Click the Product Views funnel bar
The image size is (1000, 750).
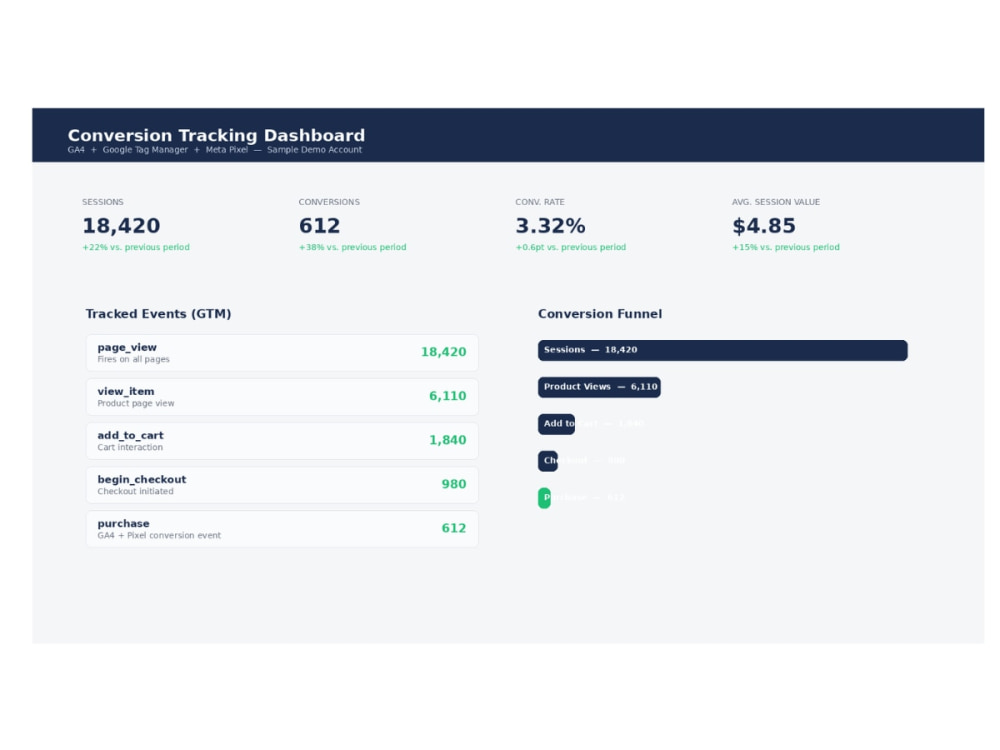point(599,387)
